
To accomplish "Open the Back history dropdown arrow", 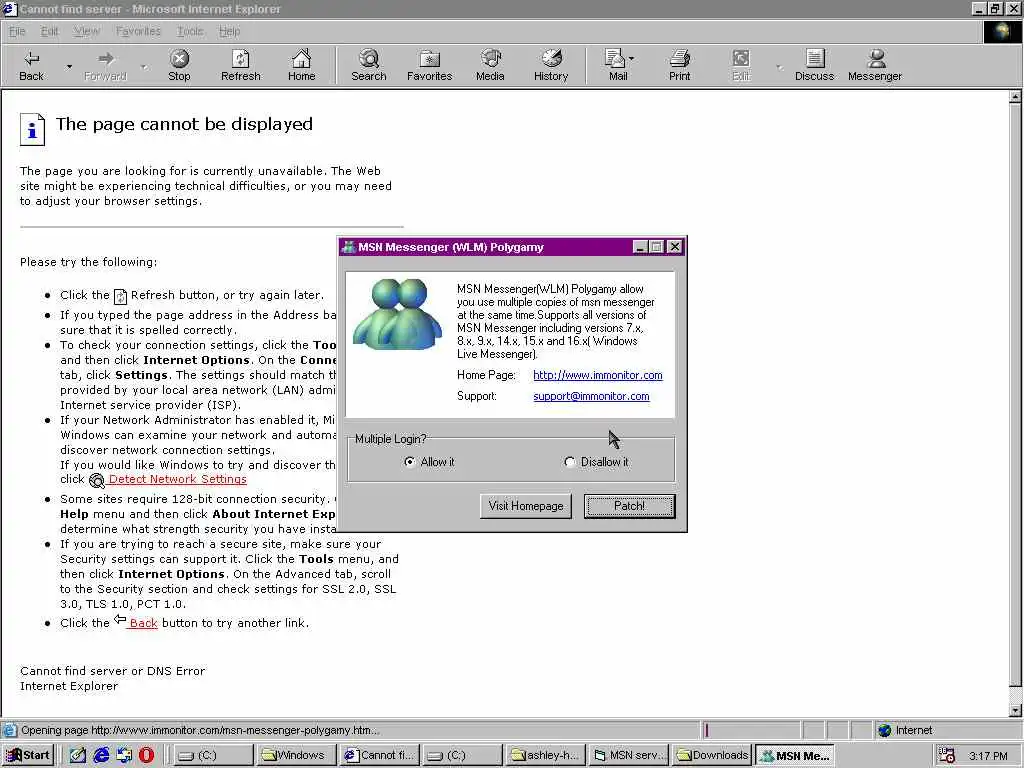I will [x=69, y=66].
